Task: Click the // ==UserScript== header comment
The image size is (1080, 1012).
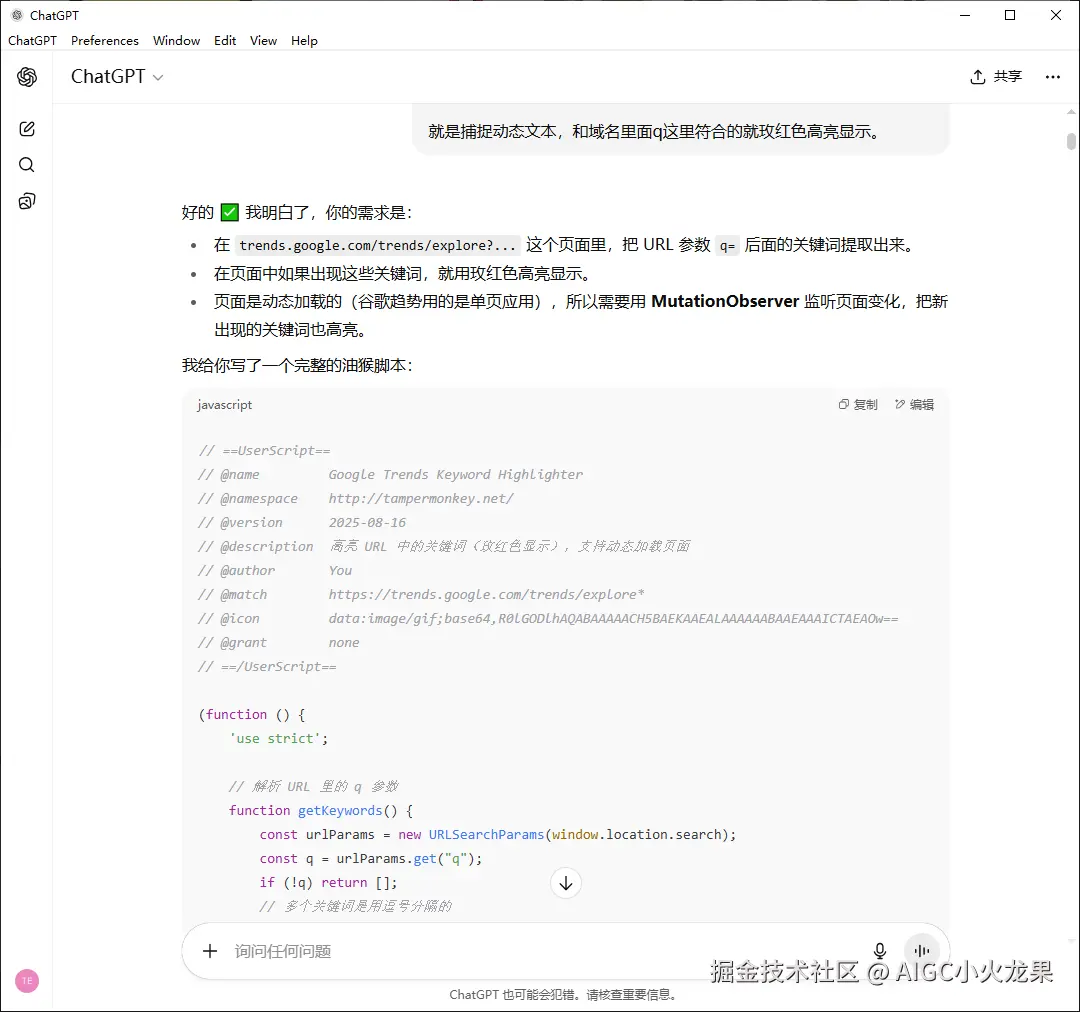Action: click(x=264, y=451)
